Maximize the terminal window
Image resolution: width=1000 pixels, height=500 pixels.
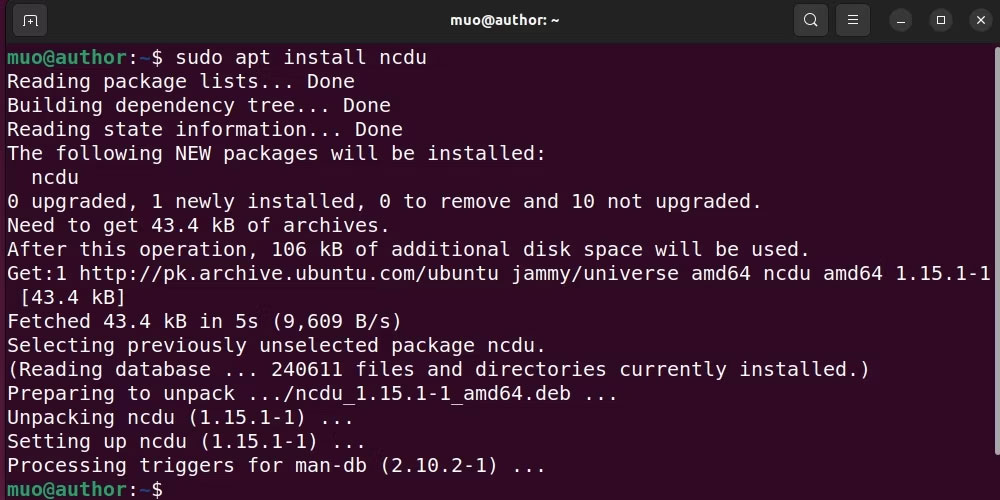pos(940,20)
